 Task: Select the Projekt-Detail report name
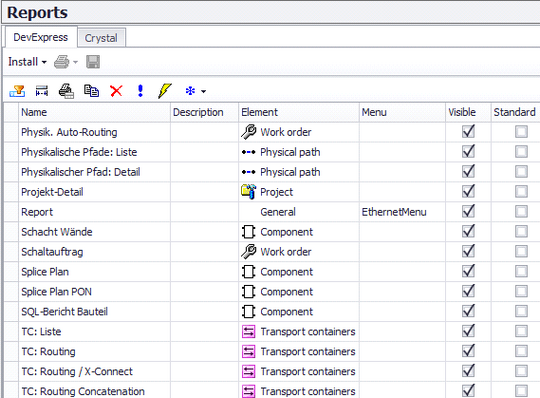point(52,192)
